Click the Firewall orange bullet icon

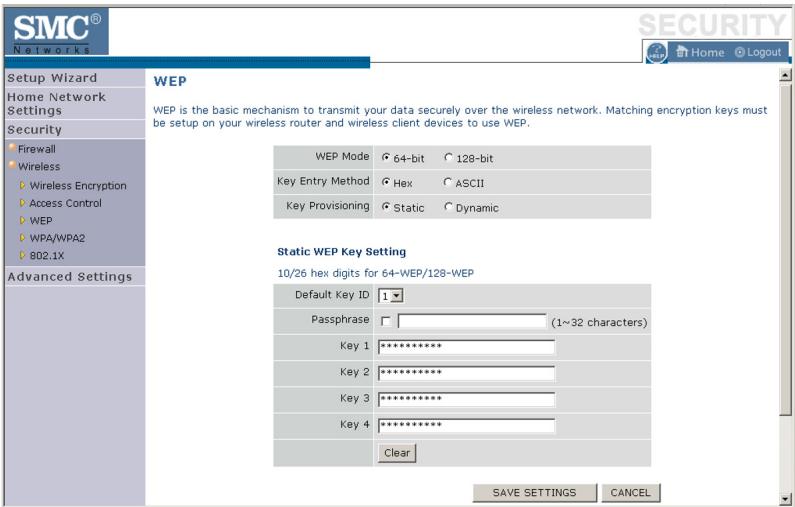point(12,148)
